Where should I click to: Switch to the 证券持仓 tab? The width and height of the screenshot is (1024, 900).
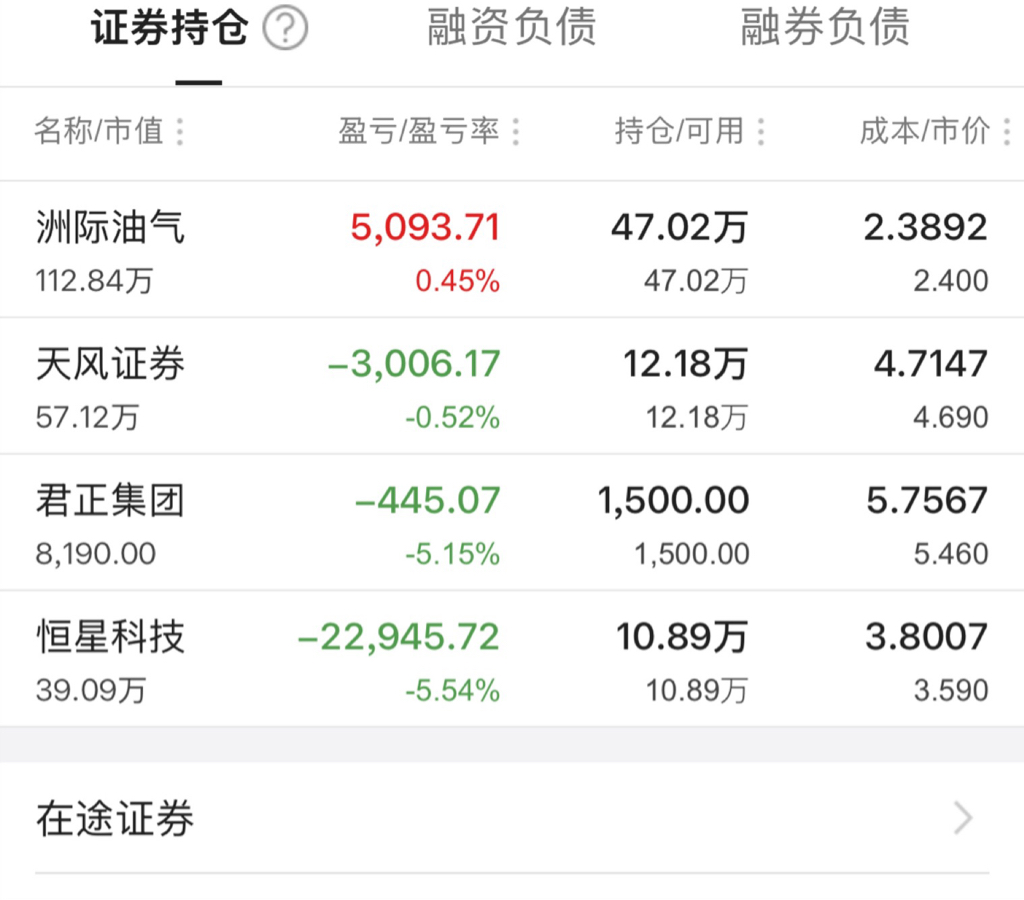(x=170, y=28)
